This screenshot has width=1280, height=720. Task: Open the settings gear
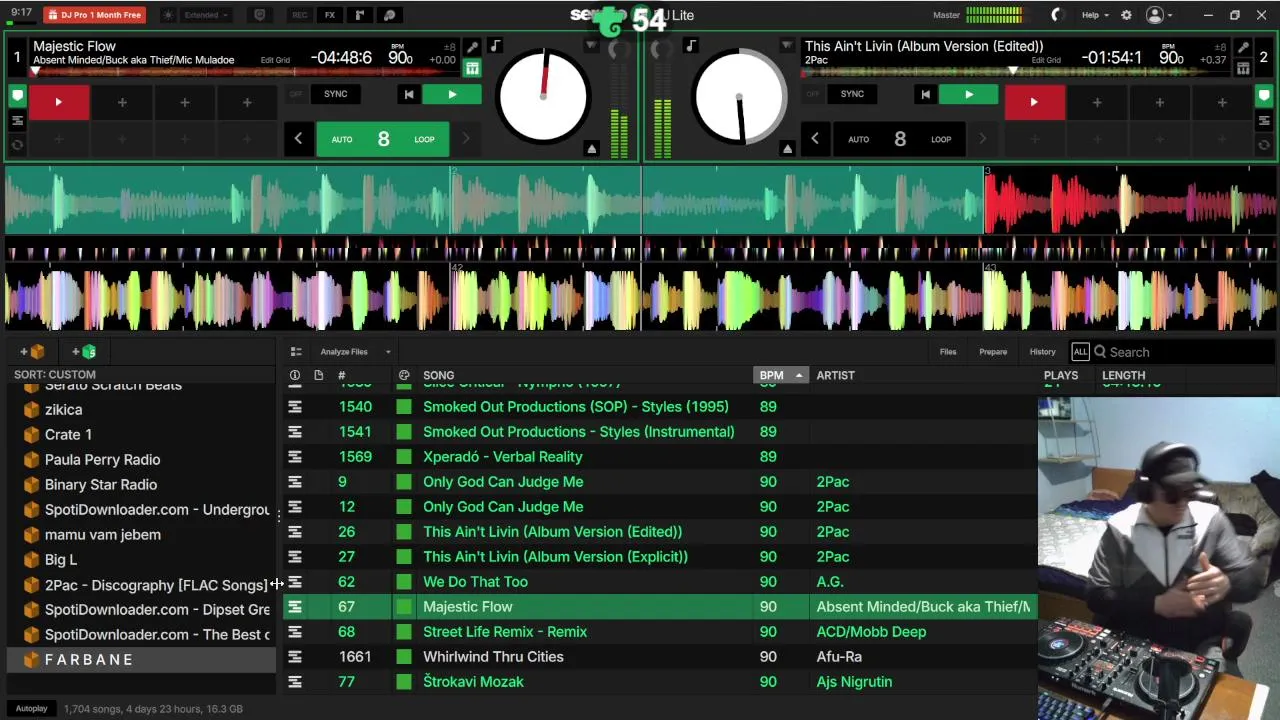[1126, 15]
